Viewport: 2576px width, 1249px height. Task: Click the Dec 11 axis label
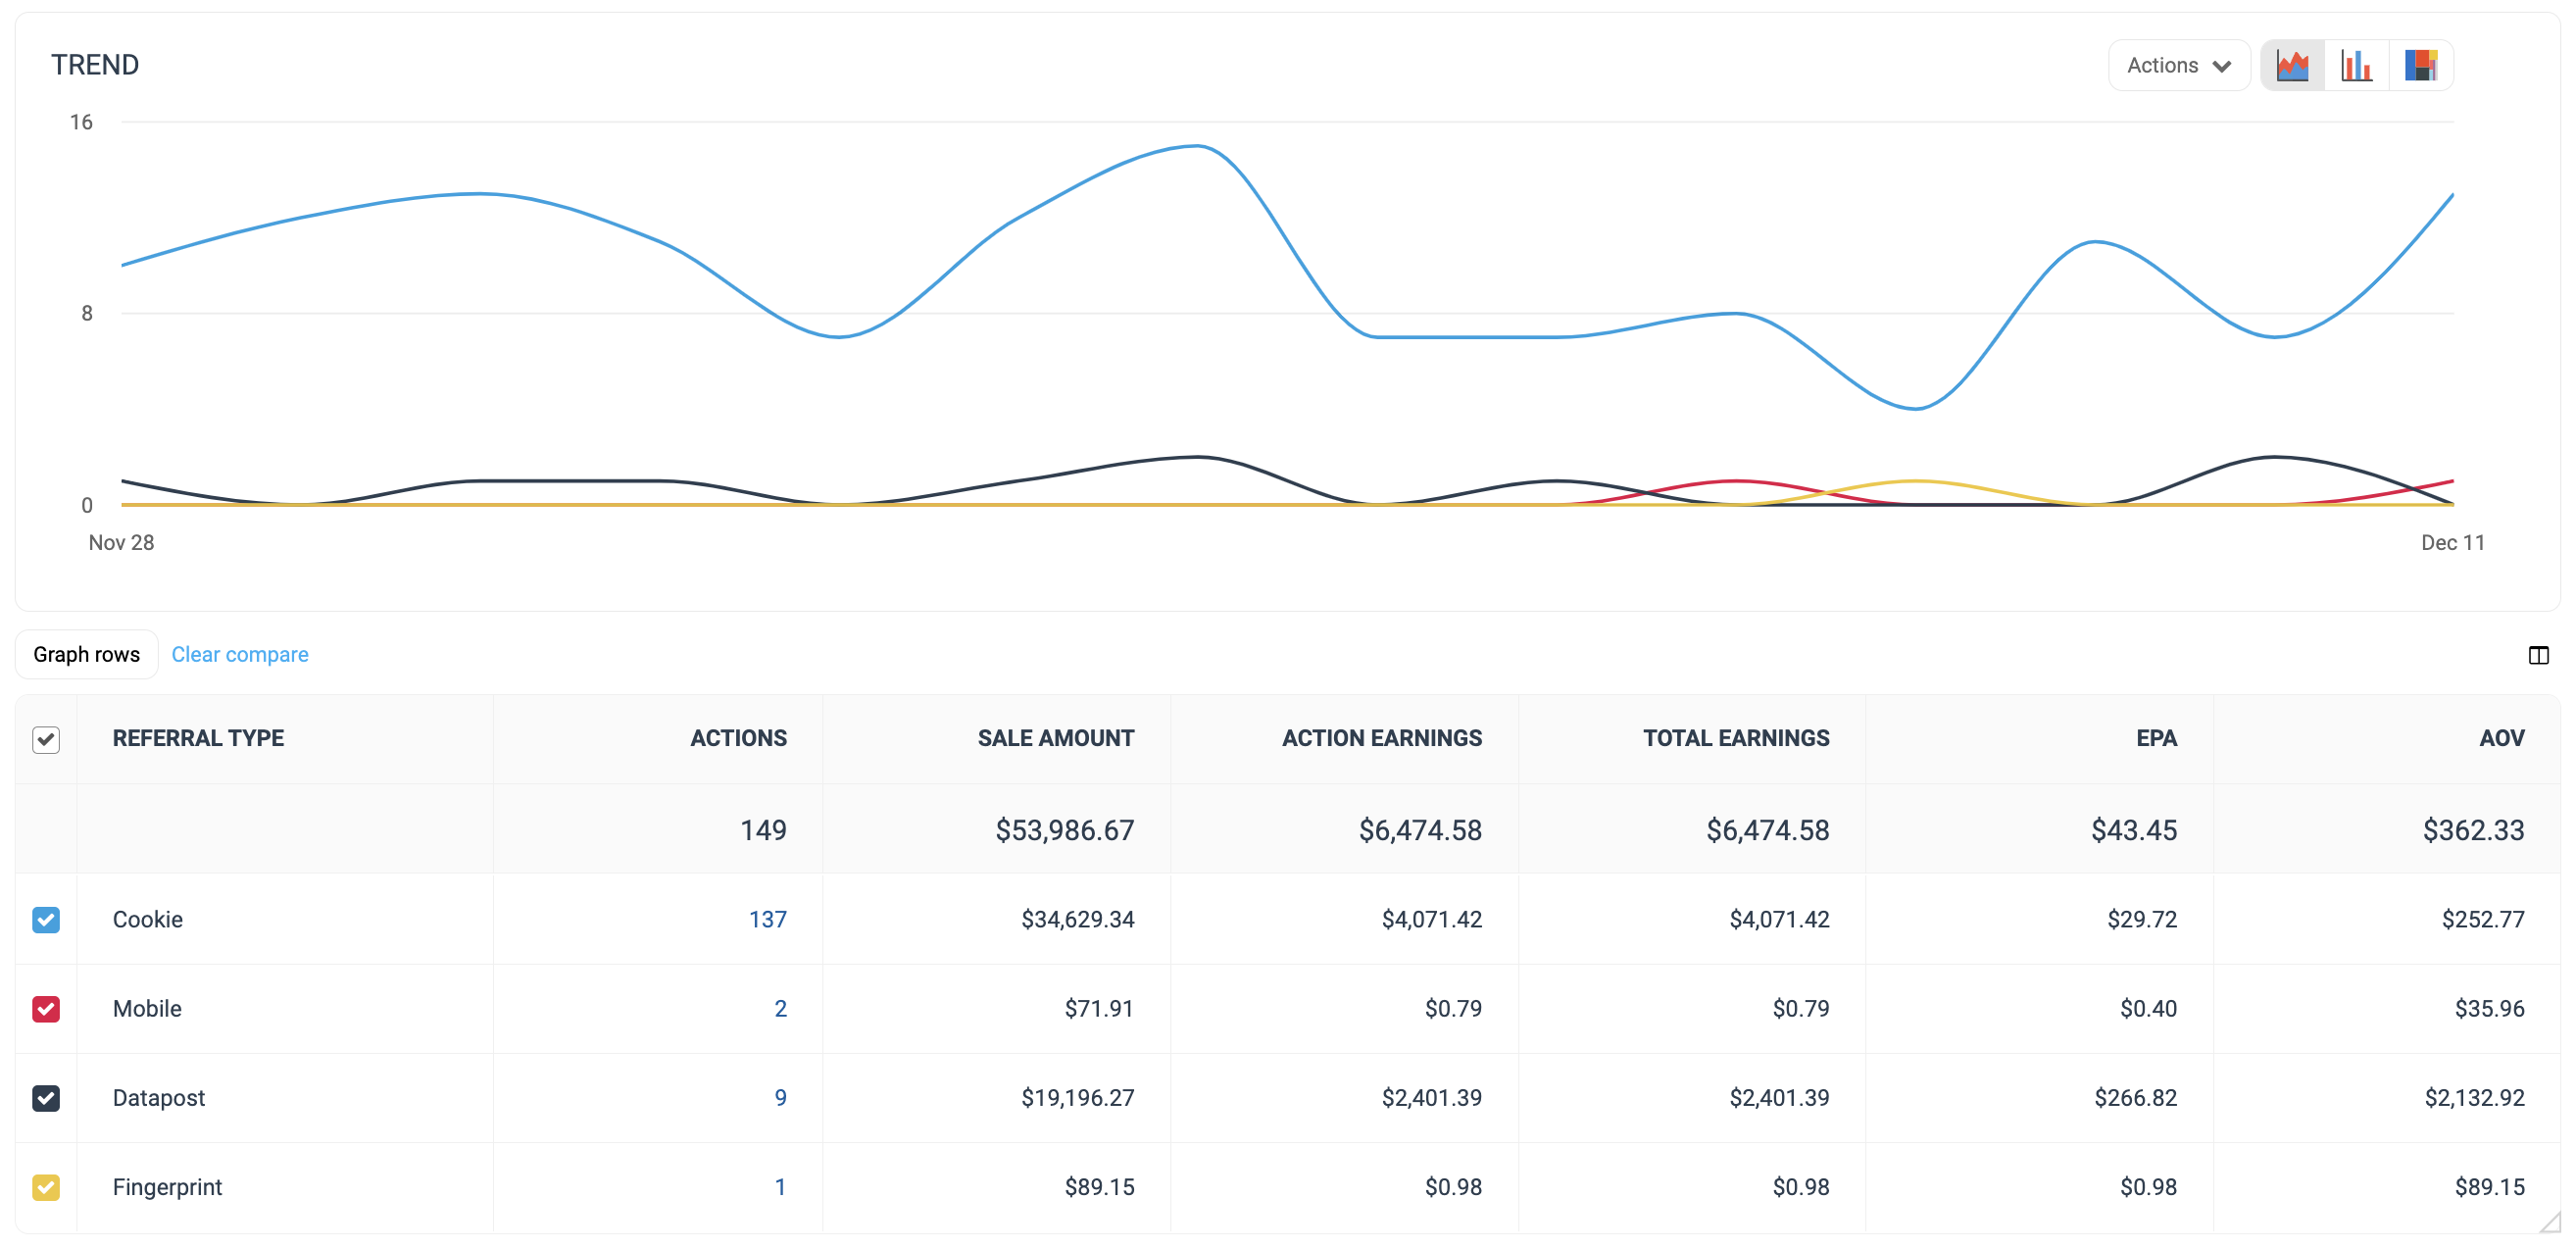click(2452, 542)
